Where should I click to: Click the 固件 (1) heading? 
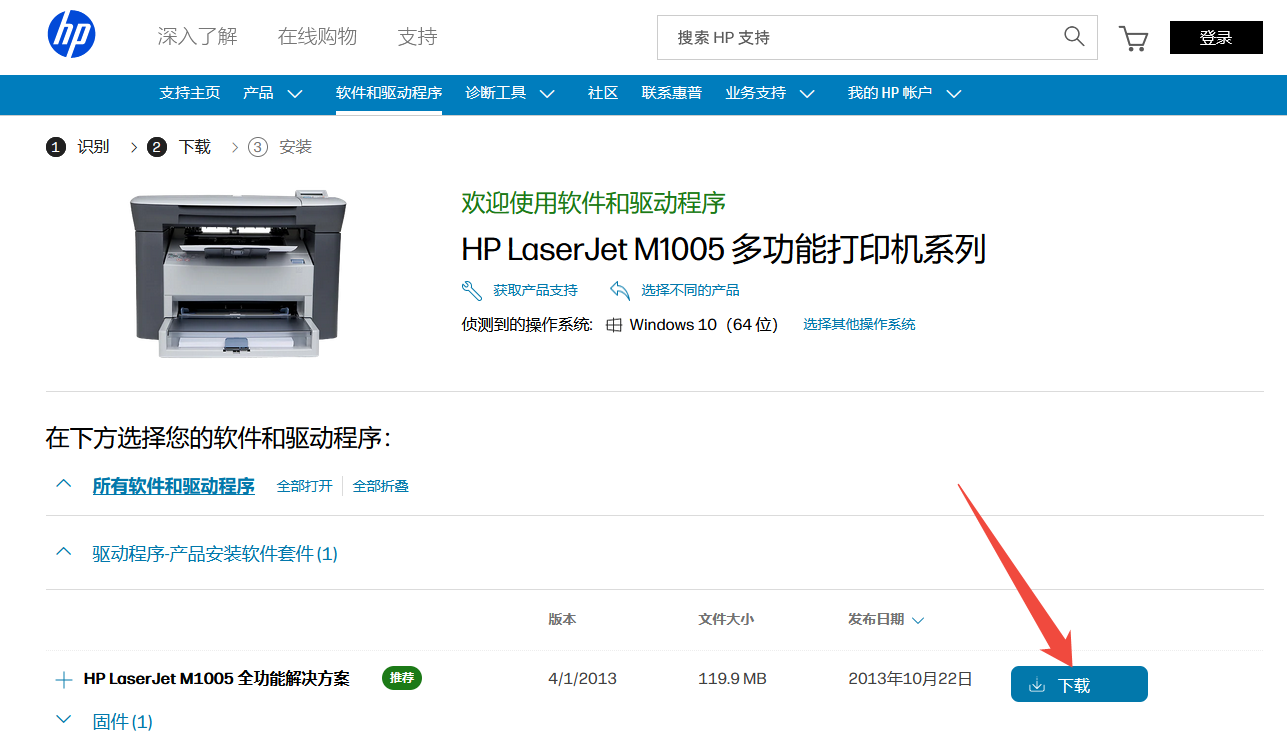pos(122,721)
